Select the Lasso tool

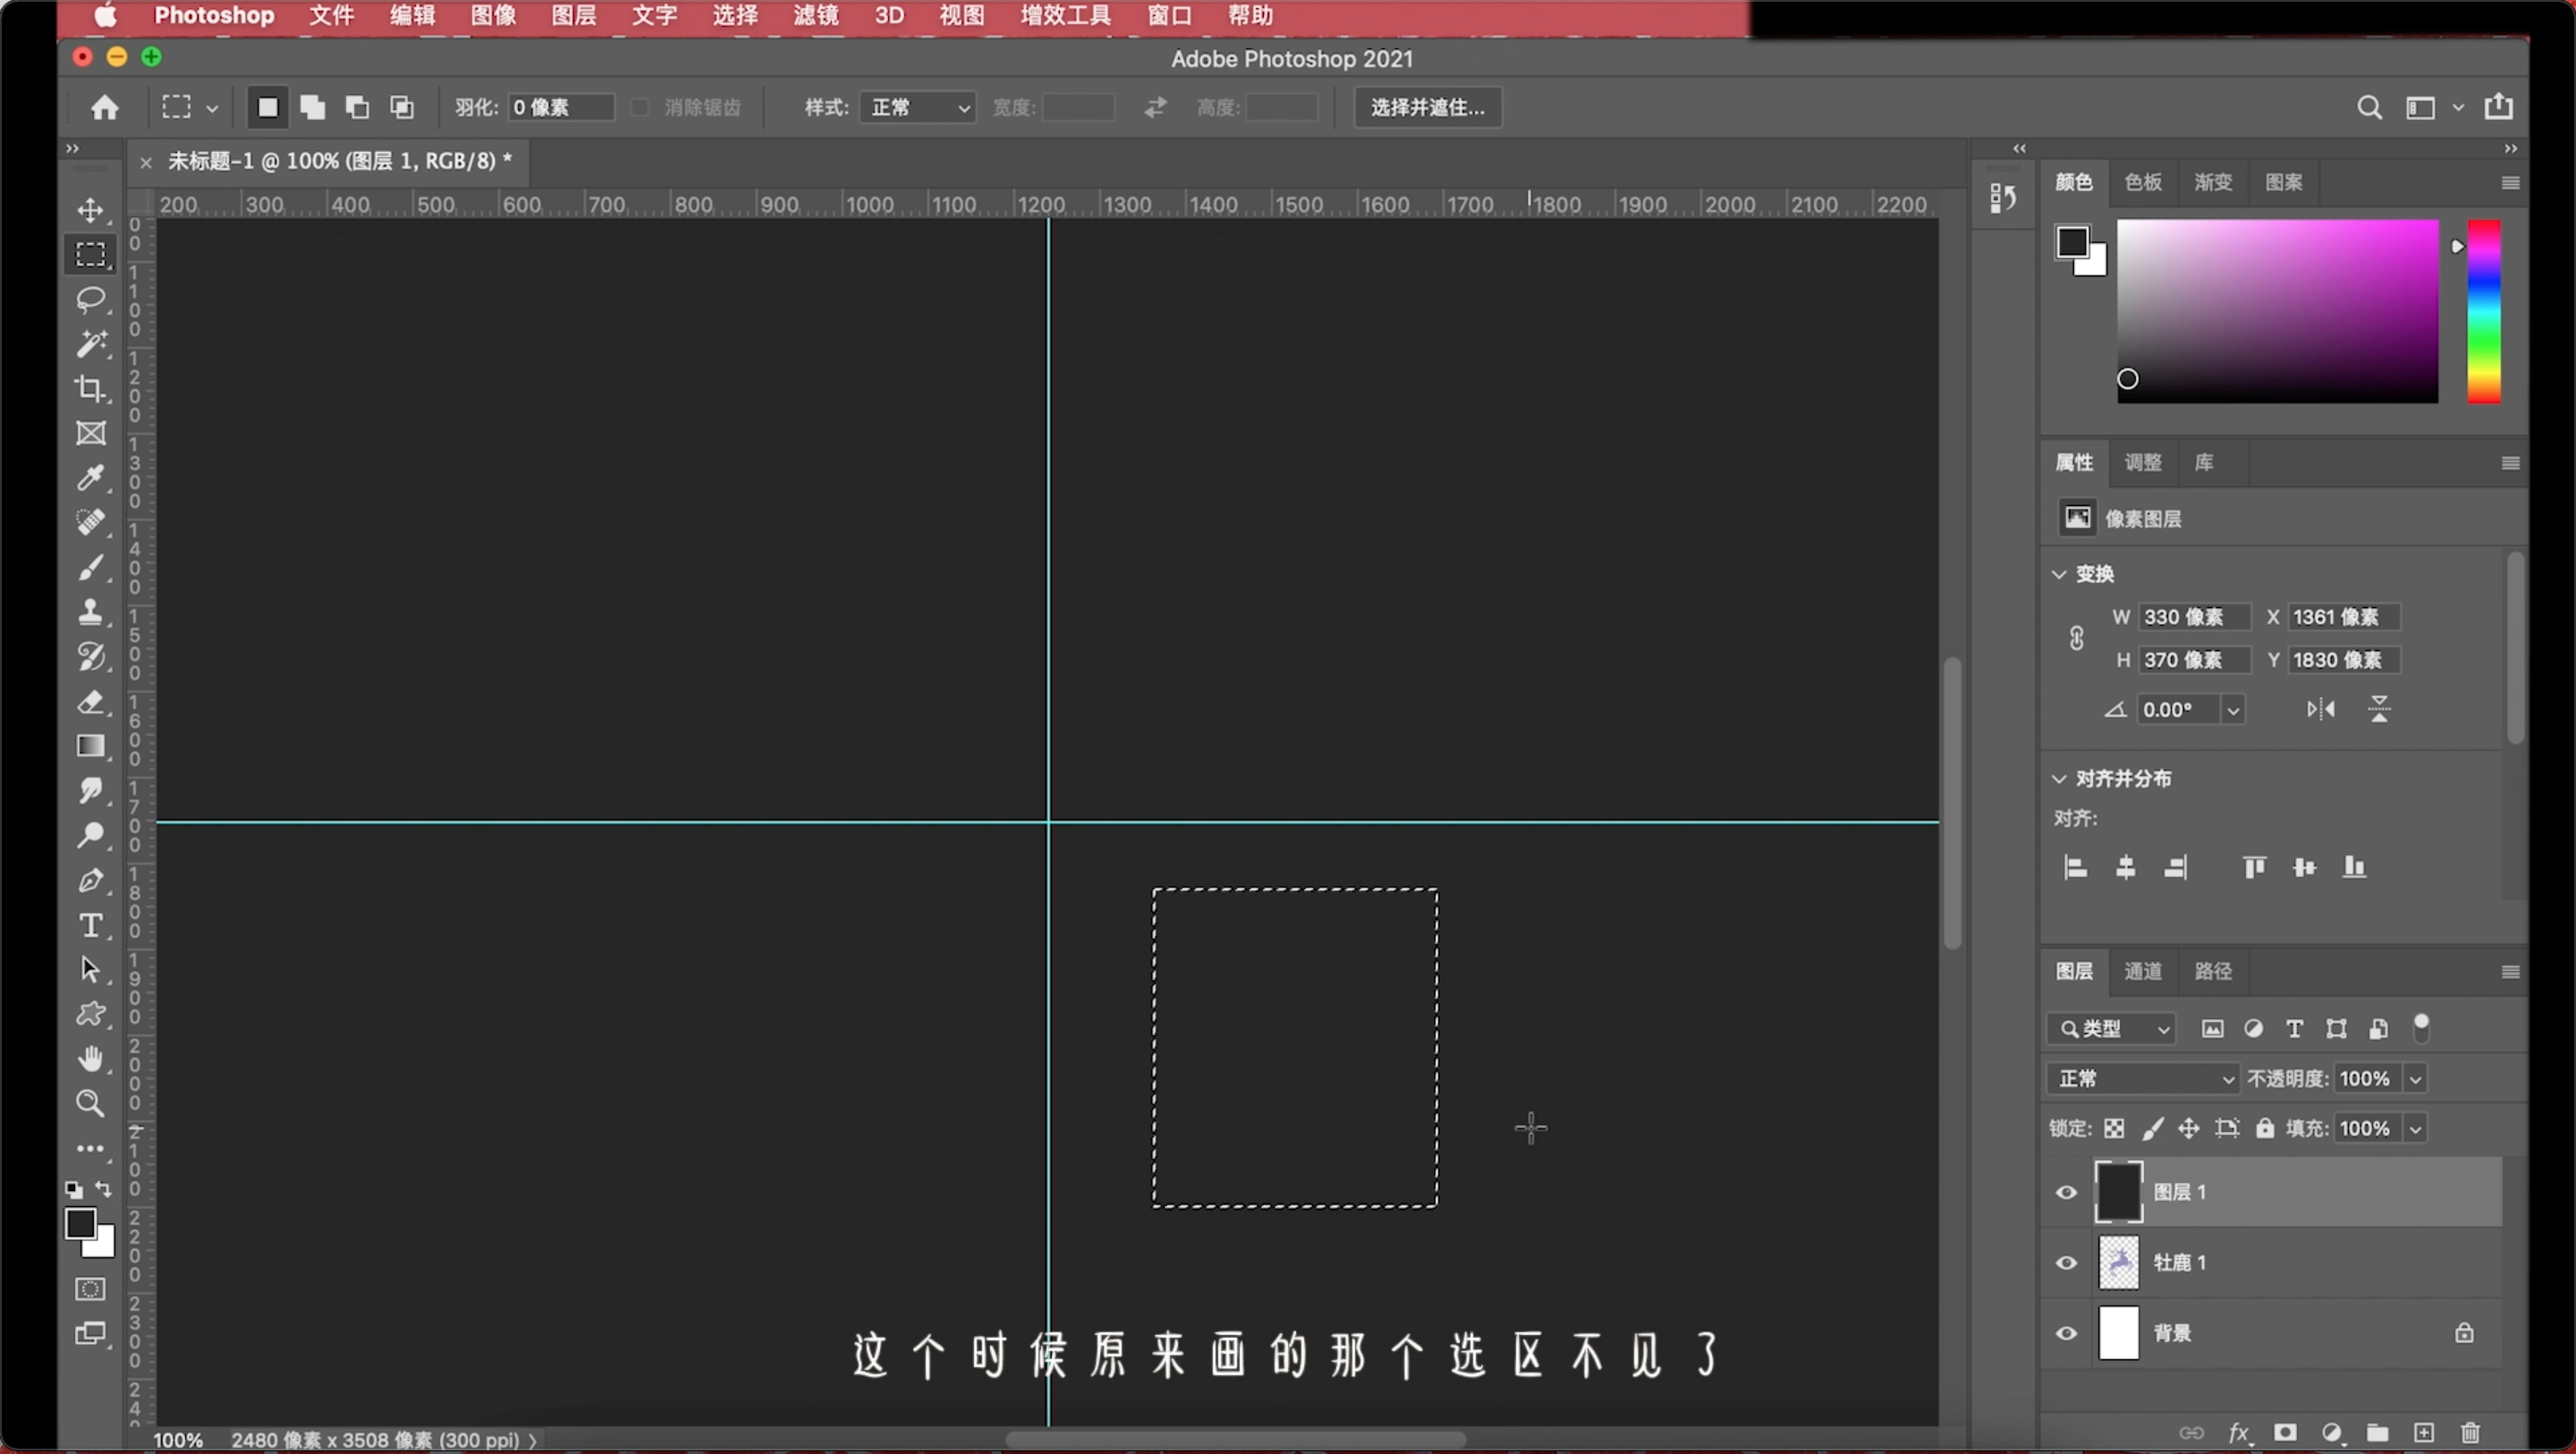click(x=90, y=297)
